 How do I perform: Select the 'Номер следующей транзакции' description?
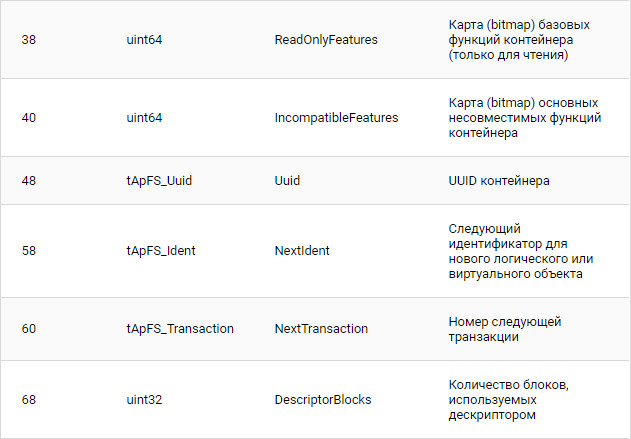coord(505,329)
